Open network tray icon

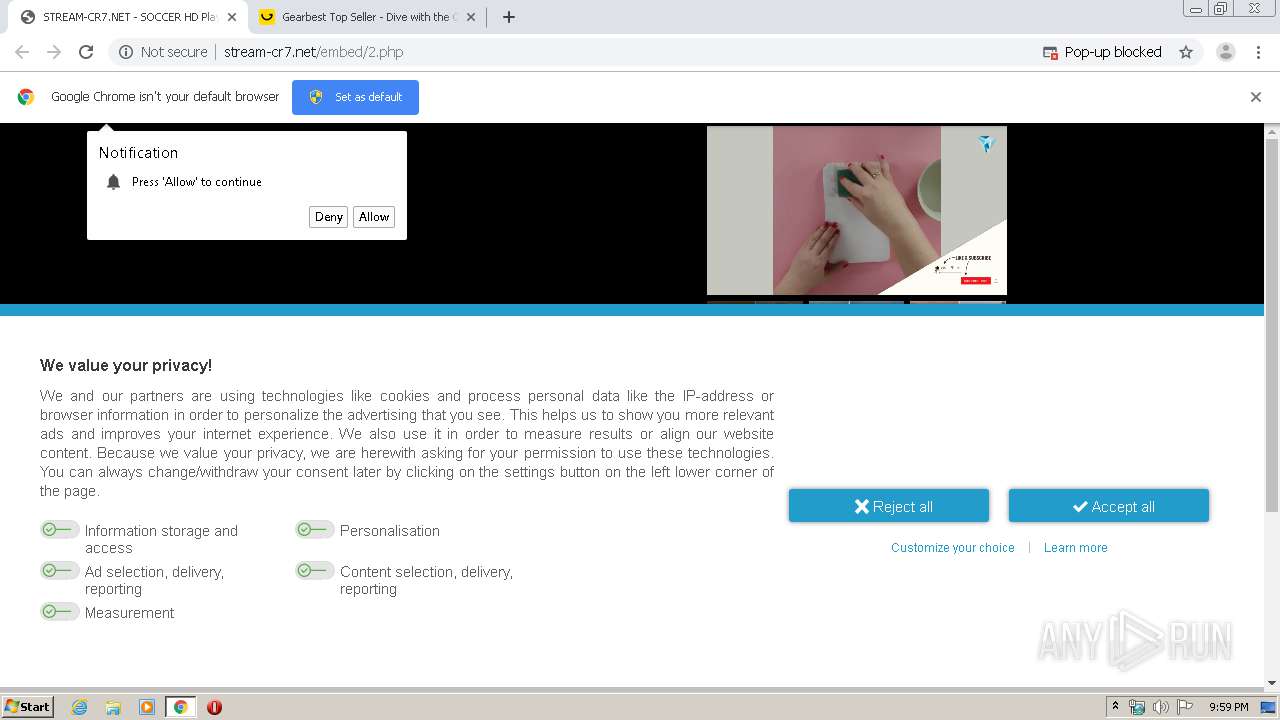click(x=1137, y=707)
